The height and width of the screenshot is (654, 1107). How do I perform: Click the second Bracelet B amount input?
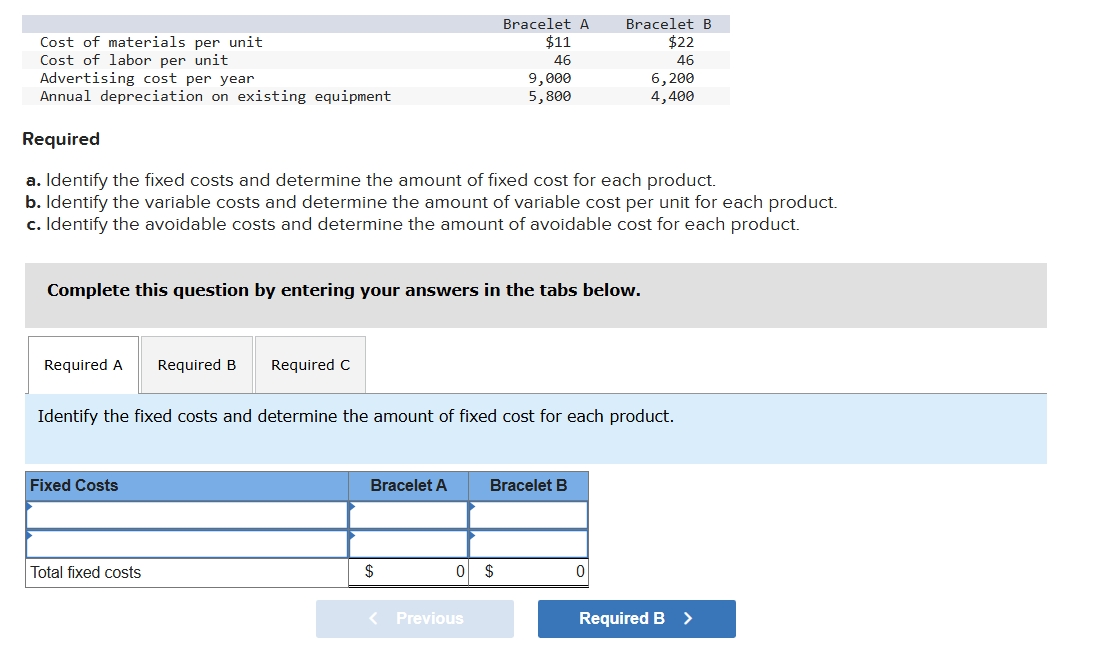pyautogui.click(x=530, y=543)
